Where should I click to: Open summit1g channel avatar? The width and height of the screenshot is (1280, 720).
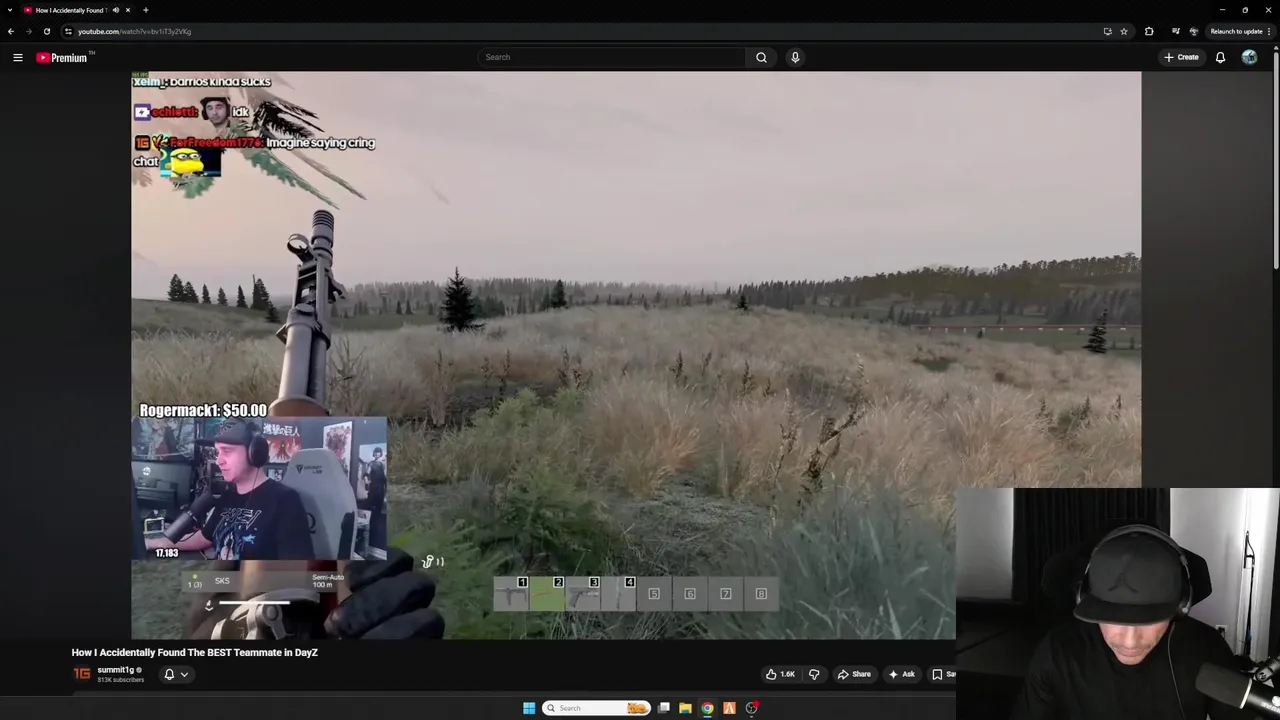pos(82,674)
